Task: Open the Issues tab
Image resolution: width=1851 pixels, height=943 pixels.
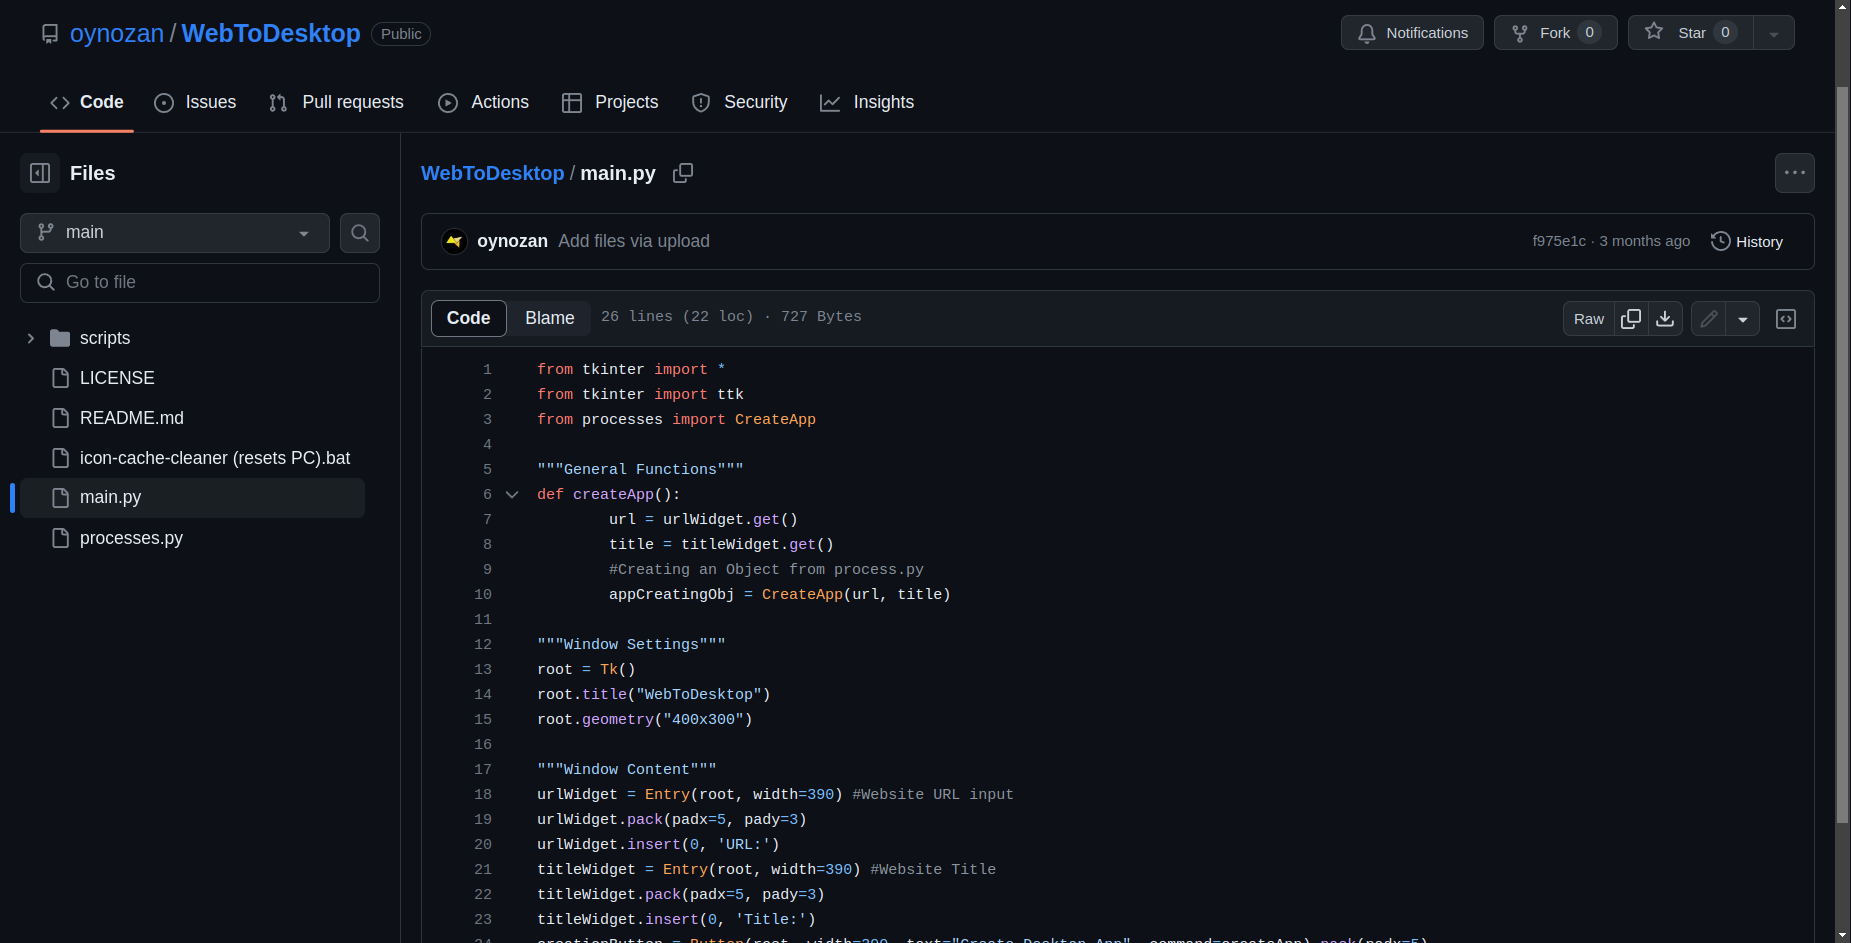Action: coord(196,102)
